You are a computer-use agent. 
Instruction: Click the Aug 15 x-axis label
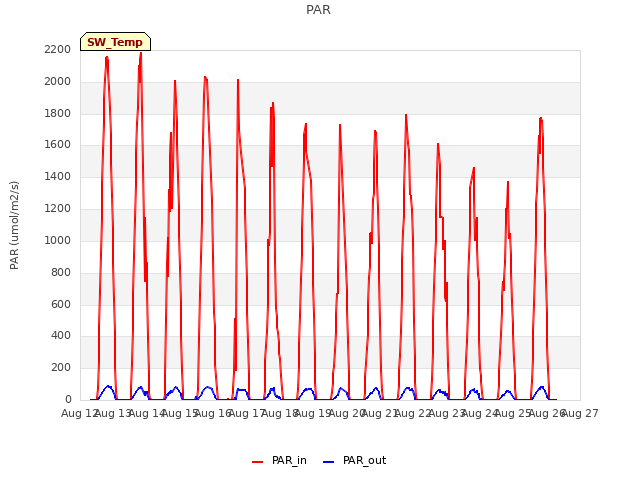(180, 413)
